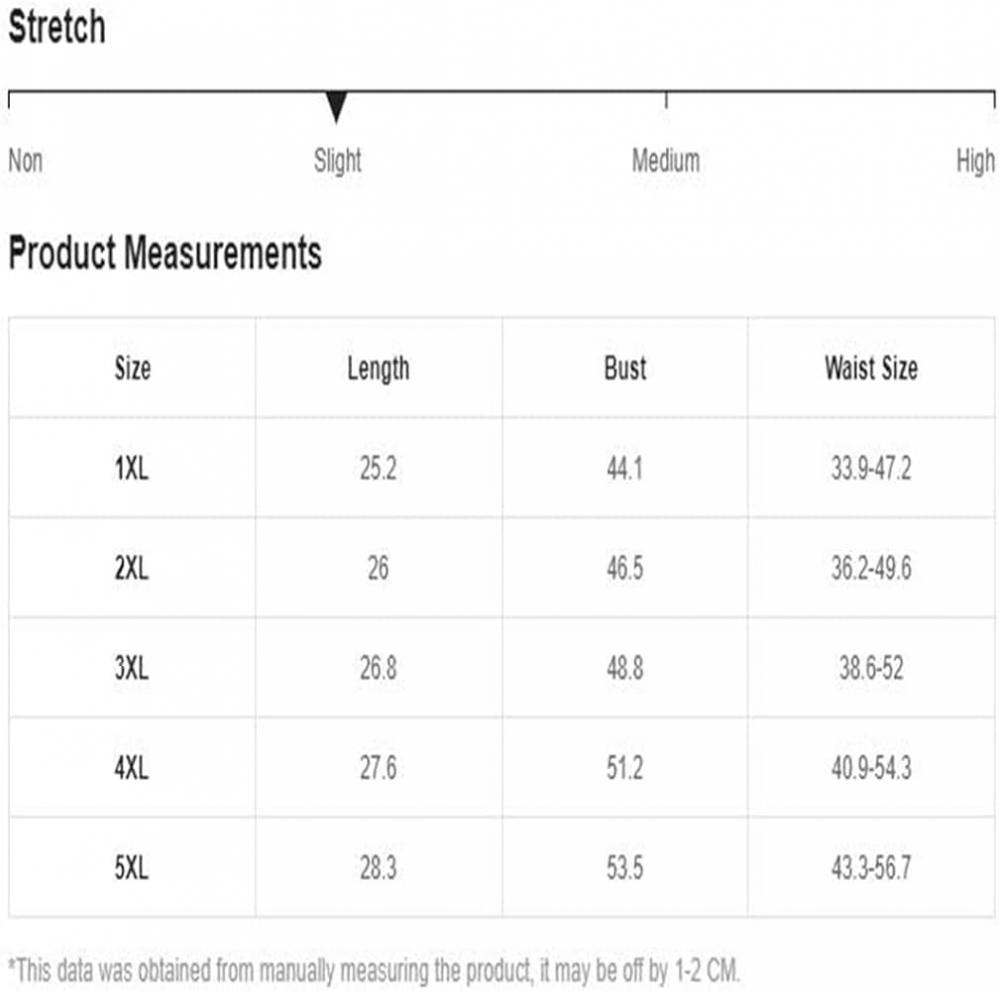
Task: Click the Stretch section heading
Action: (57, 27)
